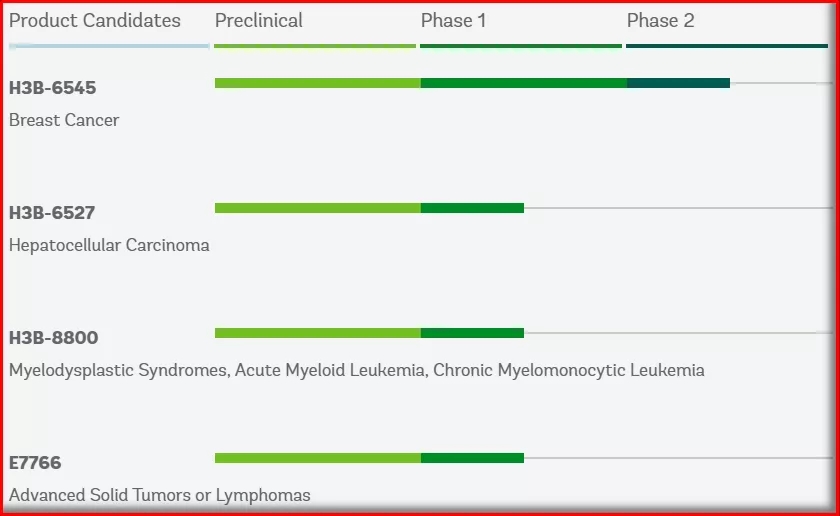The image size is (840, 516).
Task: Click H3B-6527's Preclinical progress bar segment
Action: [318, 208]
